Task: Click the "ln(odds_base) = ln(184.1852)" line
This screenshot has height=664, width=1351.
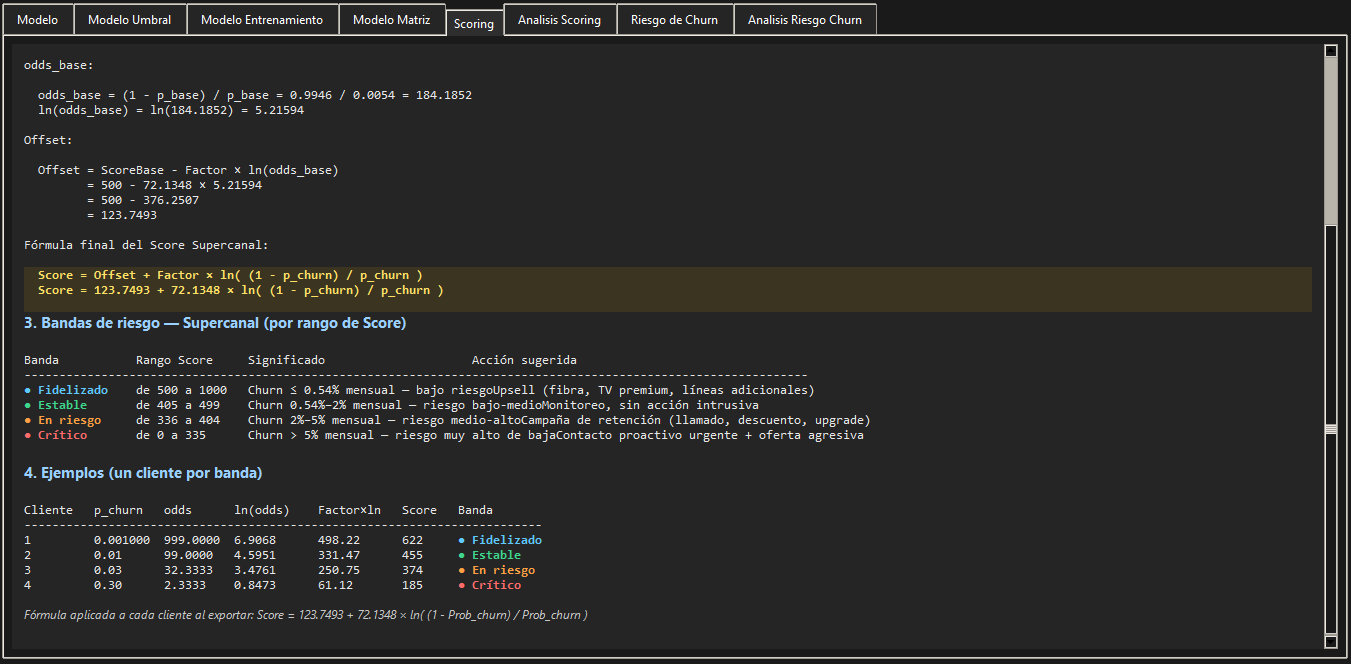Action: pos(171,110)
